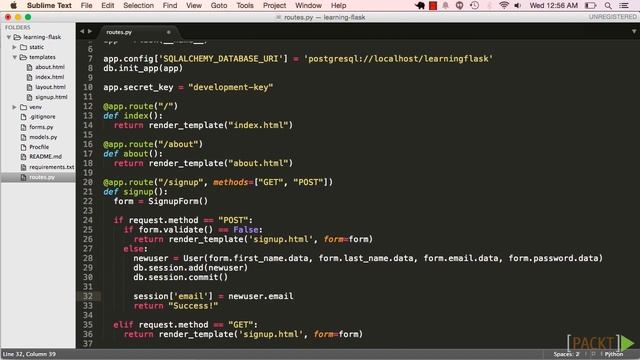The width and height of the screenshot is (640, 360).
Task: Open Procfile in sidebar
Action: coord(39,147)
